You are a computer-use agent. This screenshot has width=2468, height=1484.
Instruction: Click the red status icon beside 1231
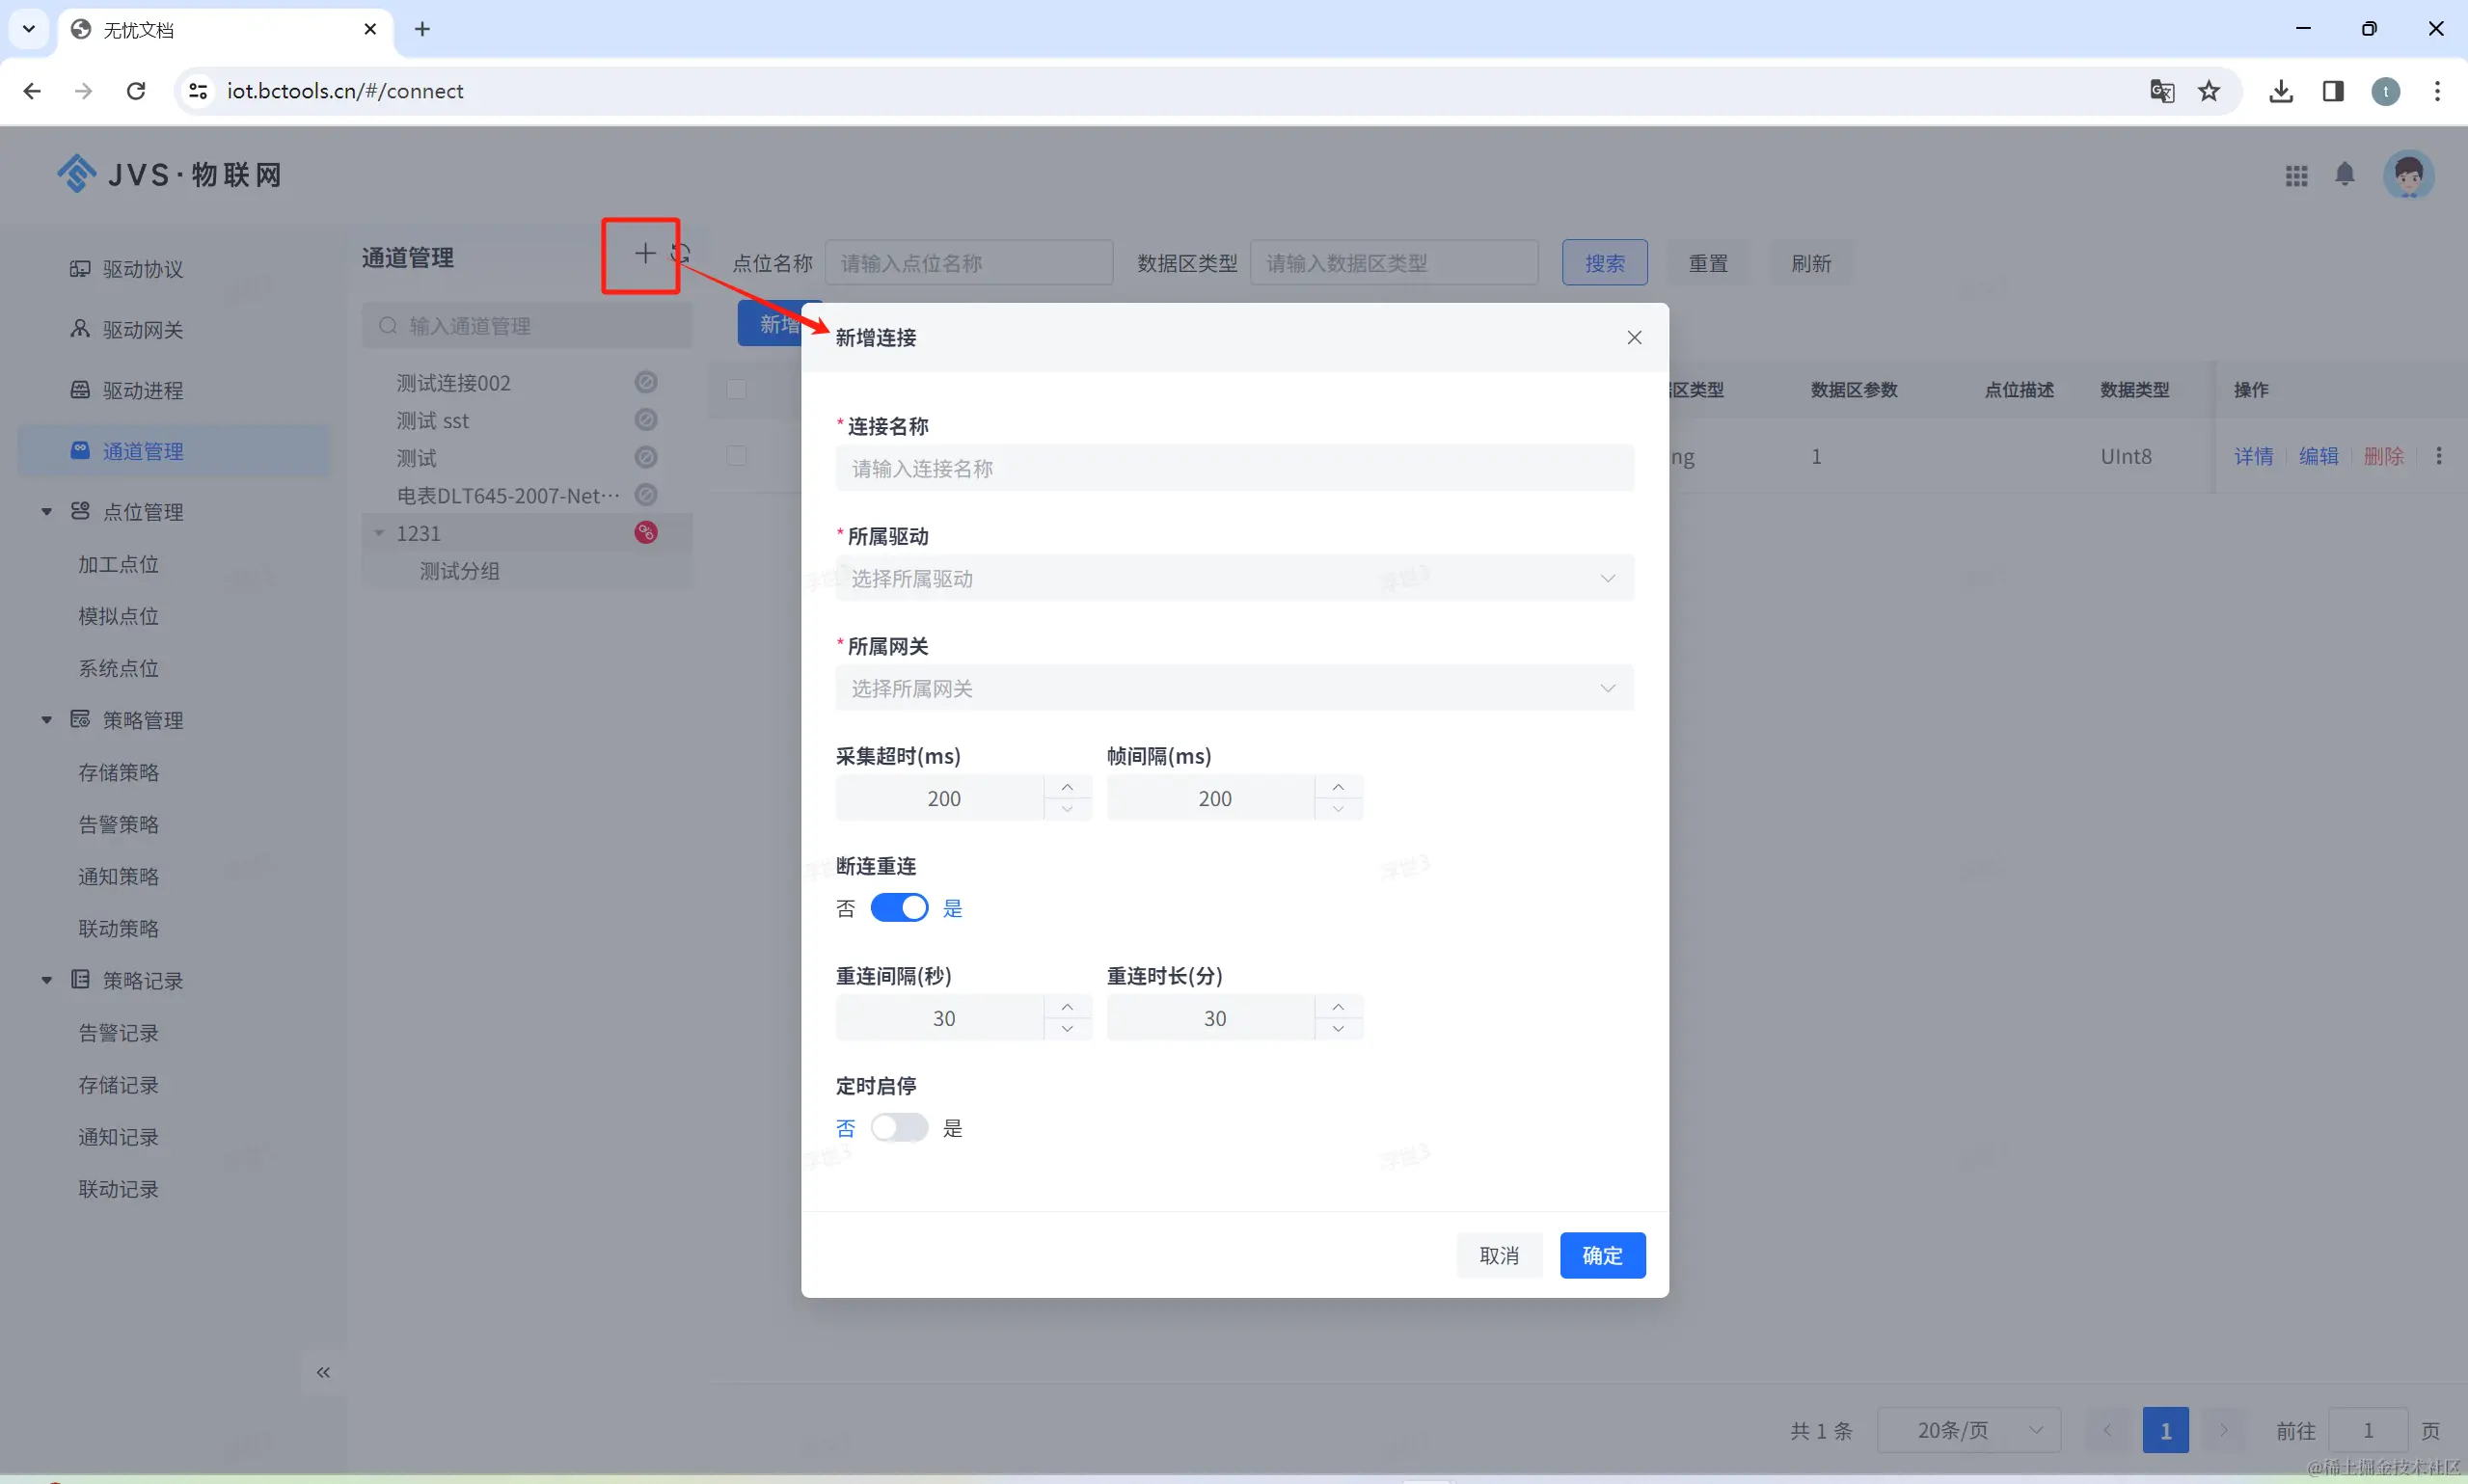pyautogui.click(x=646, y=533)
